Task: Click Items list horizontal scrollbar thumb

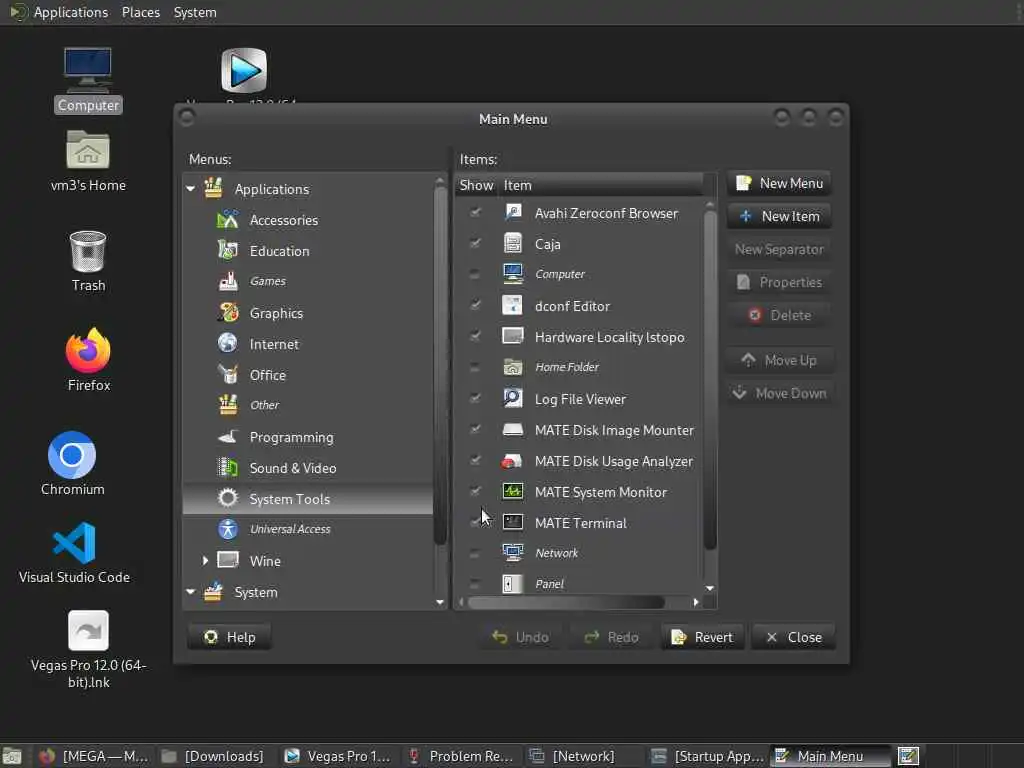Action: click(x=567, y=602)
